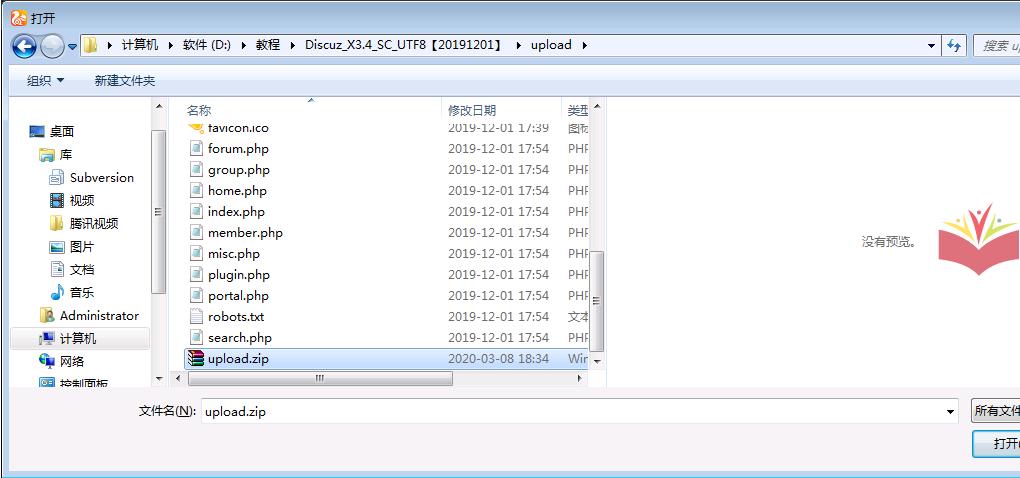Open the 所有文件 file type dropdown

tap(996, 411)
